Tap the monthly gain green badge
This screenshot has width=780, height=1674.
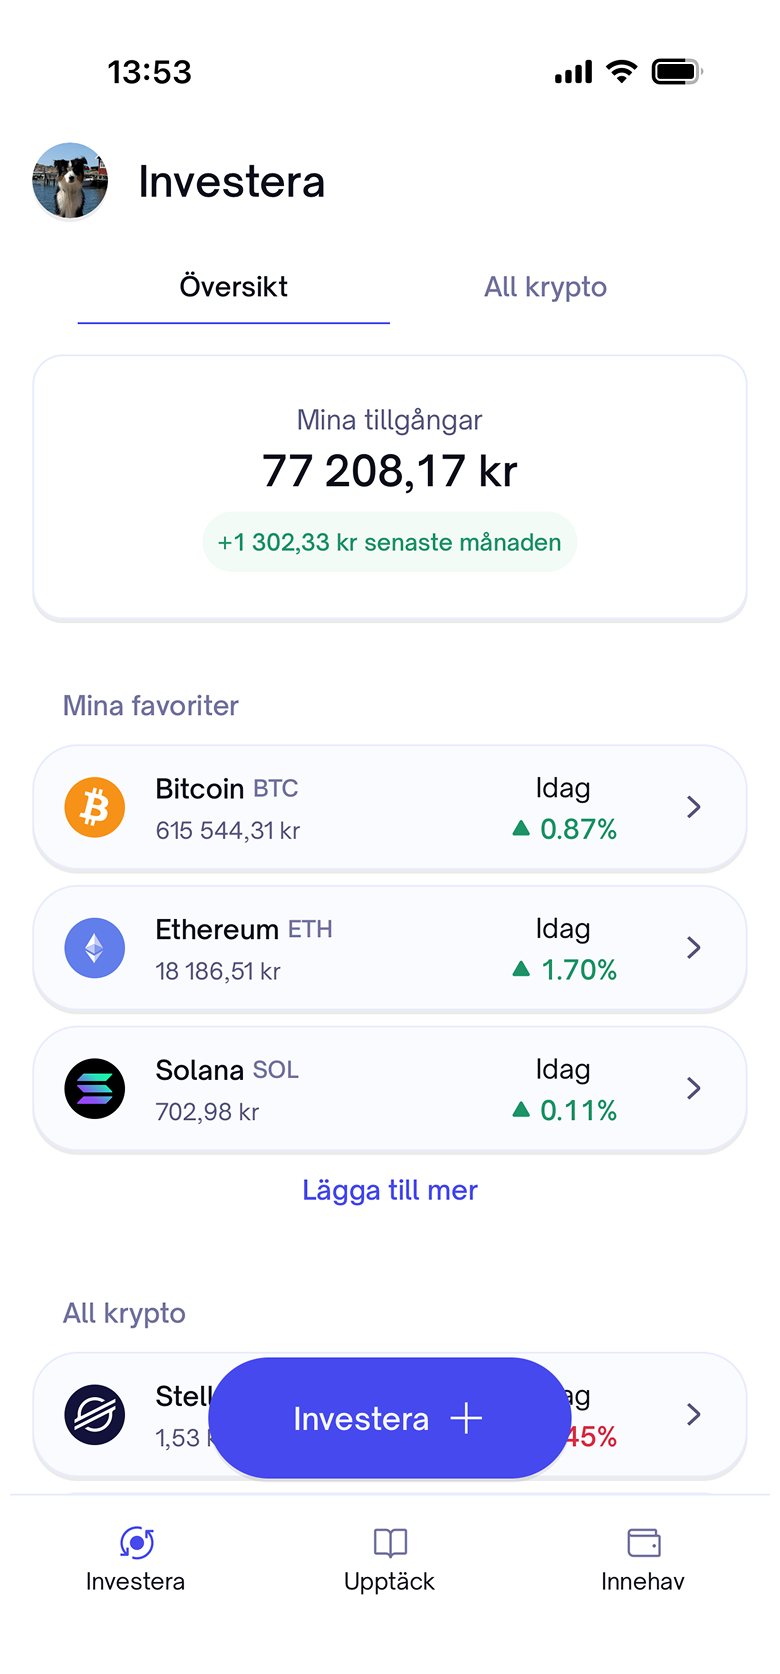tap(390, 542)
